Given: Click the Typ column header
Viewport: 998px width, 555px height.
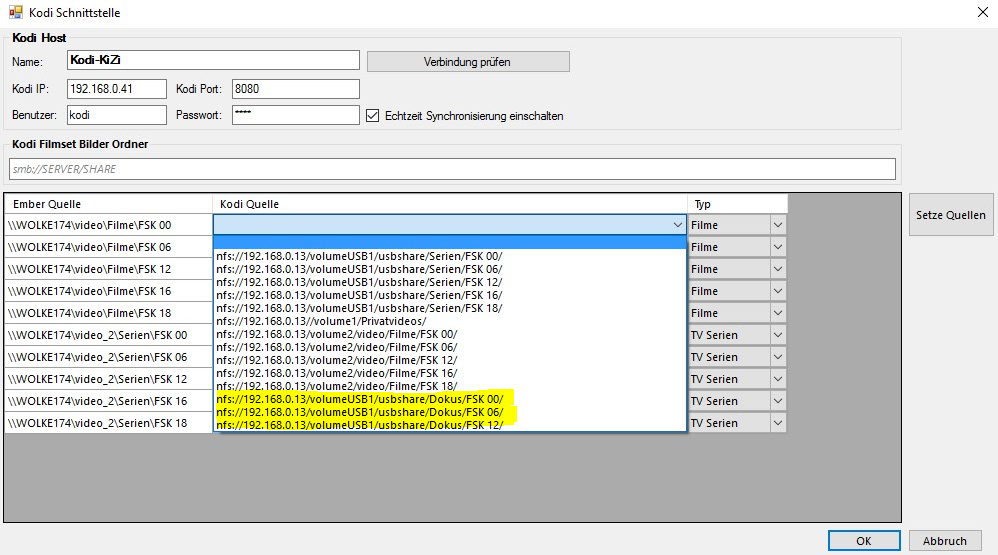Looking at the screenshot, I should tap(738, 204).
